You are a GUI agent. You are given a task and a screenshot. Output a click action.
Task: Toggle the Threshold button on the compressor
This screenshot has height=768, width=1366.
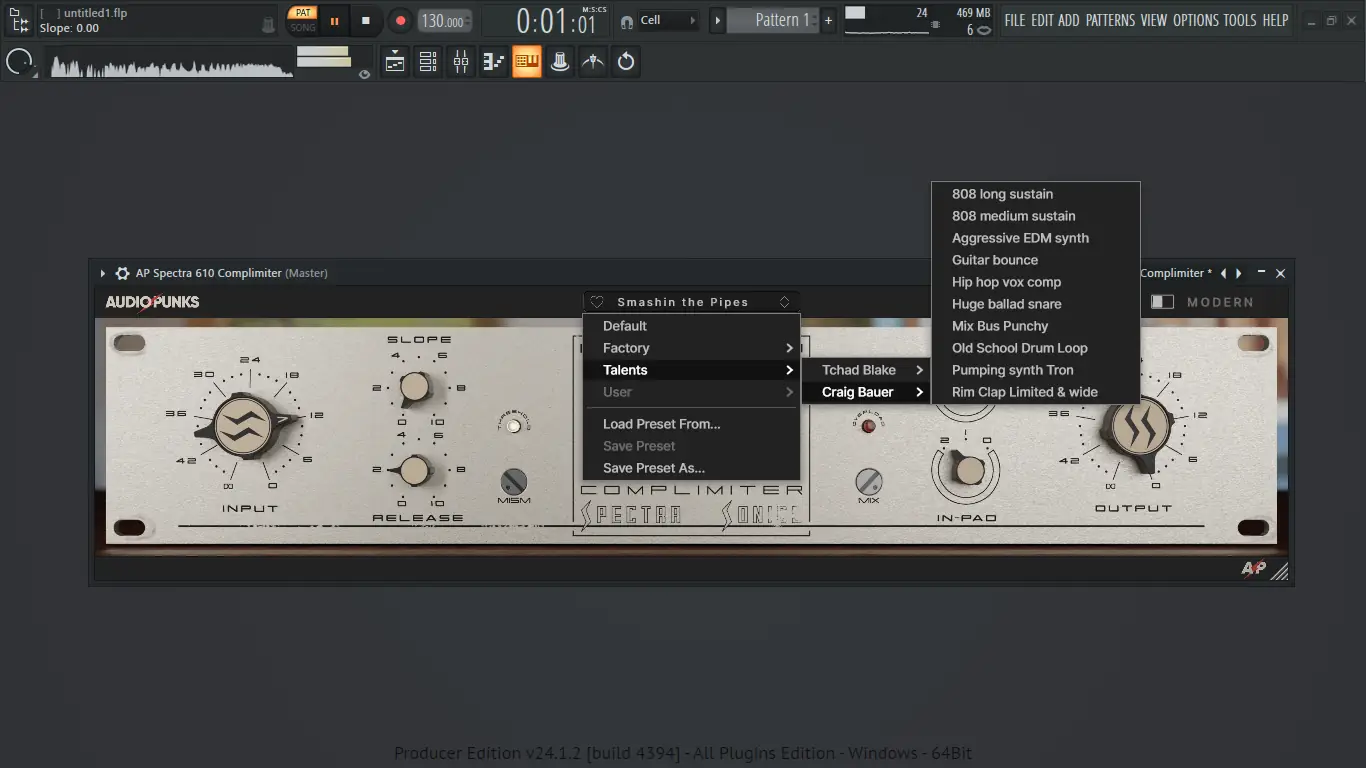(514, 426)
